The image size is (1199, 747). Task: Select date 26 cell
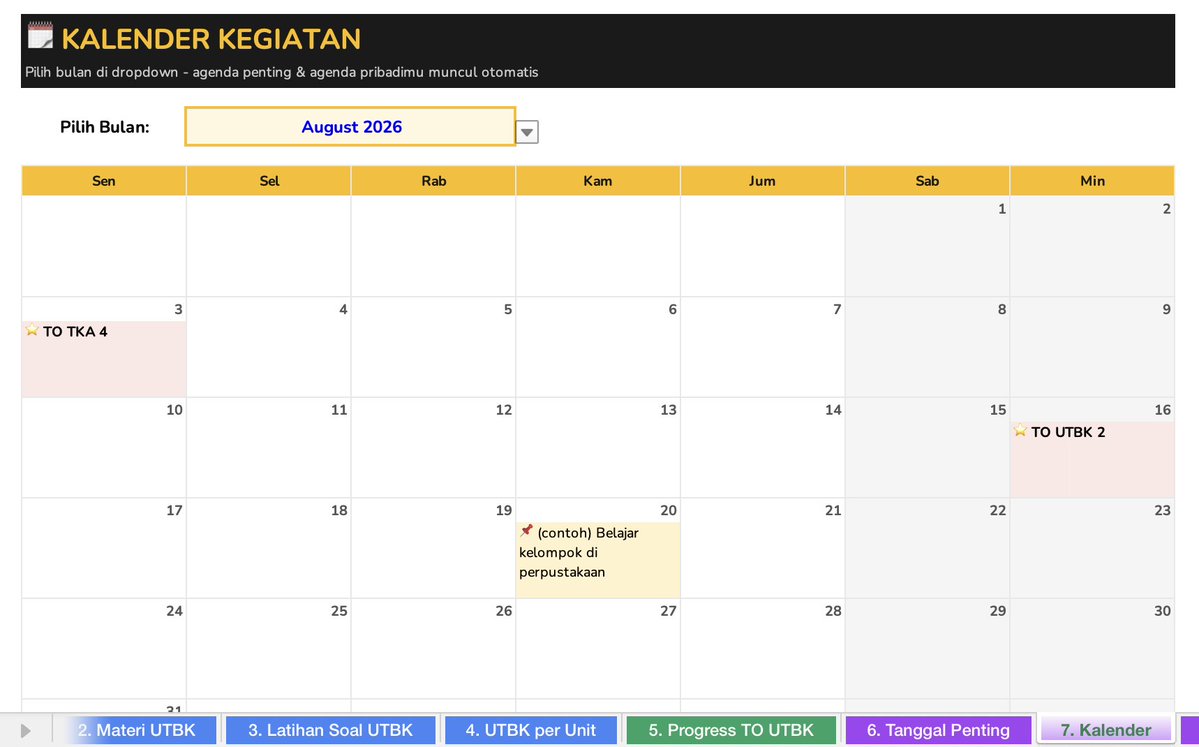click(x=434, y=648)
